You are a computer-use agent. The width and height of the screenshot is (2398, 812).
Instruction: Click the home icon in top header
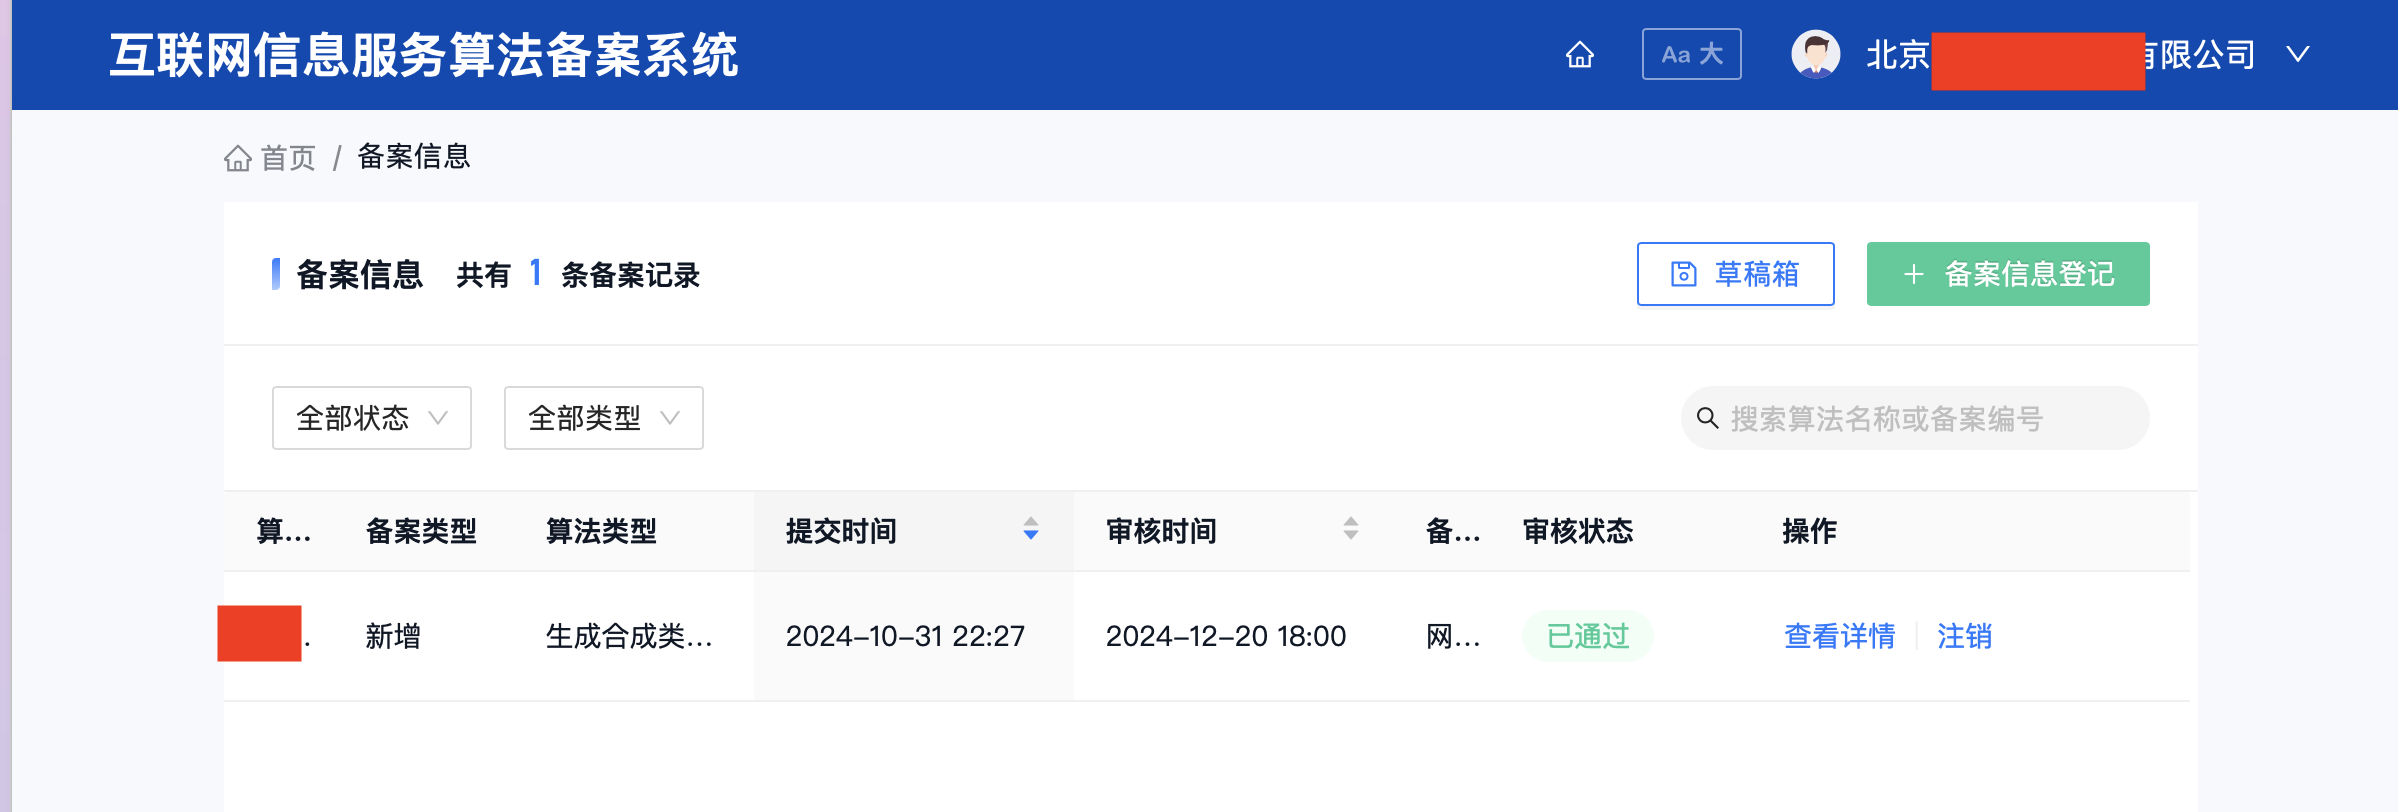[x=1579, y=54]
